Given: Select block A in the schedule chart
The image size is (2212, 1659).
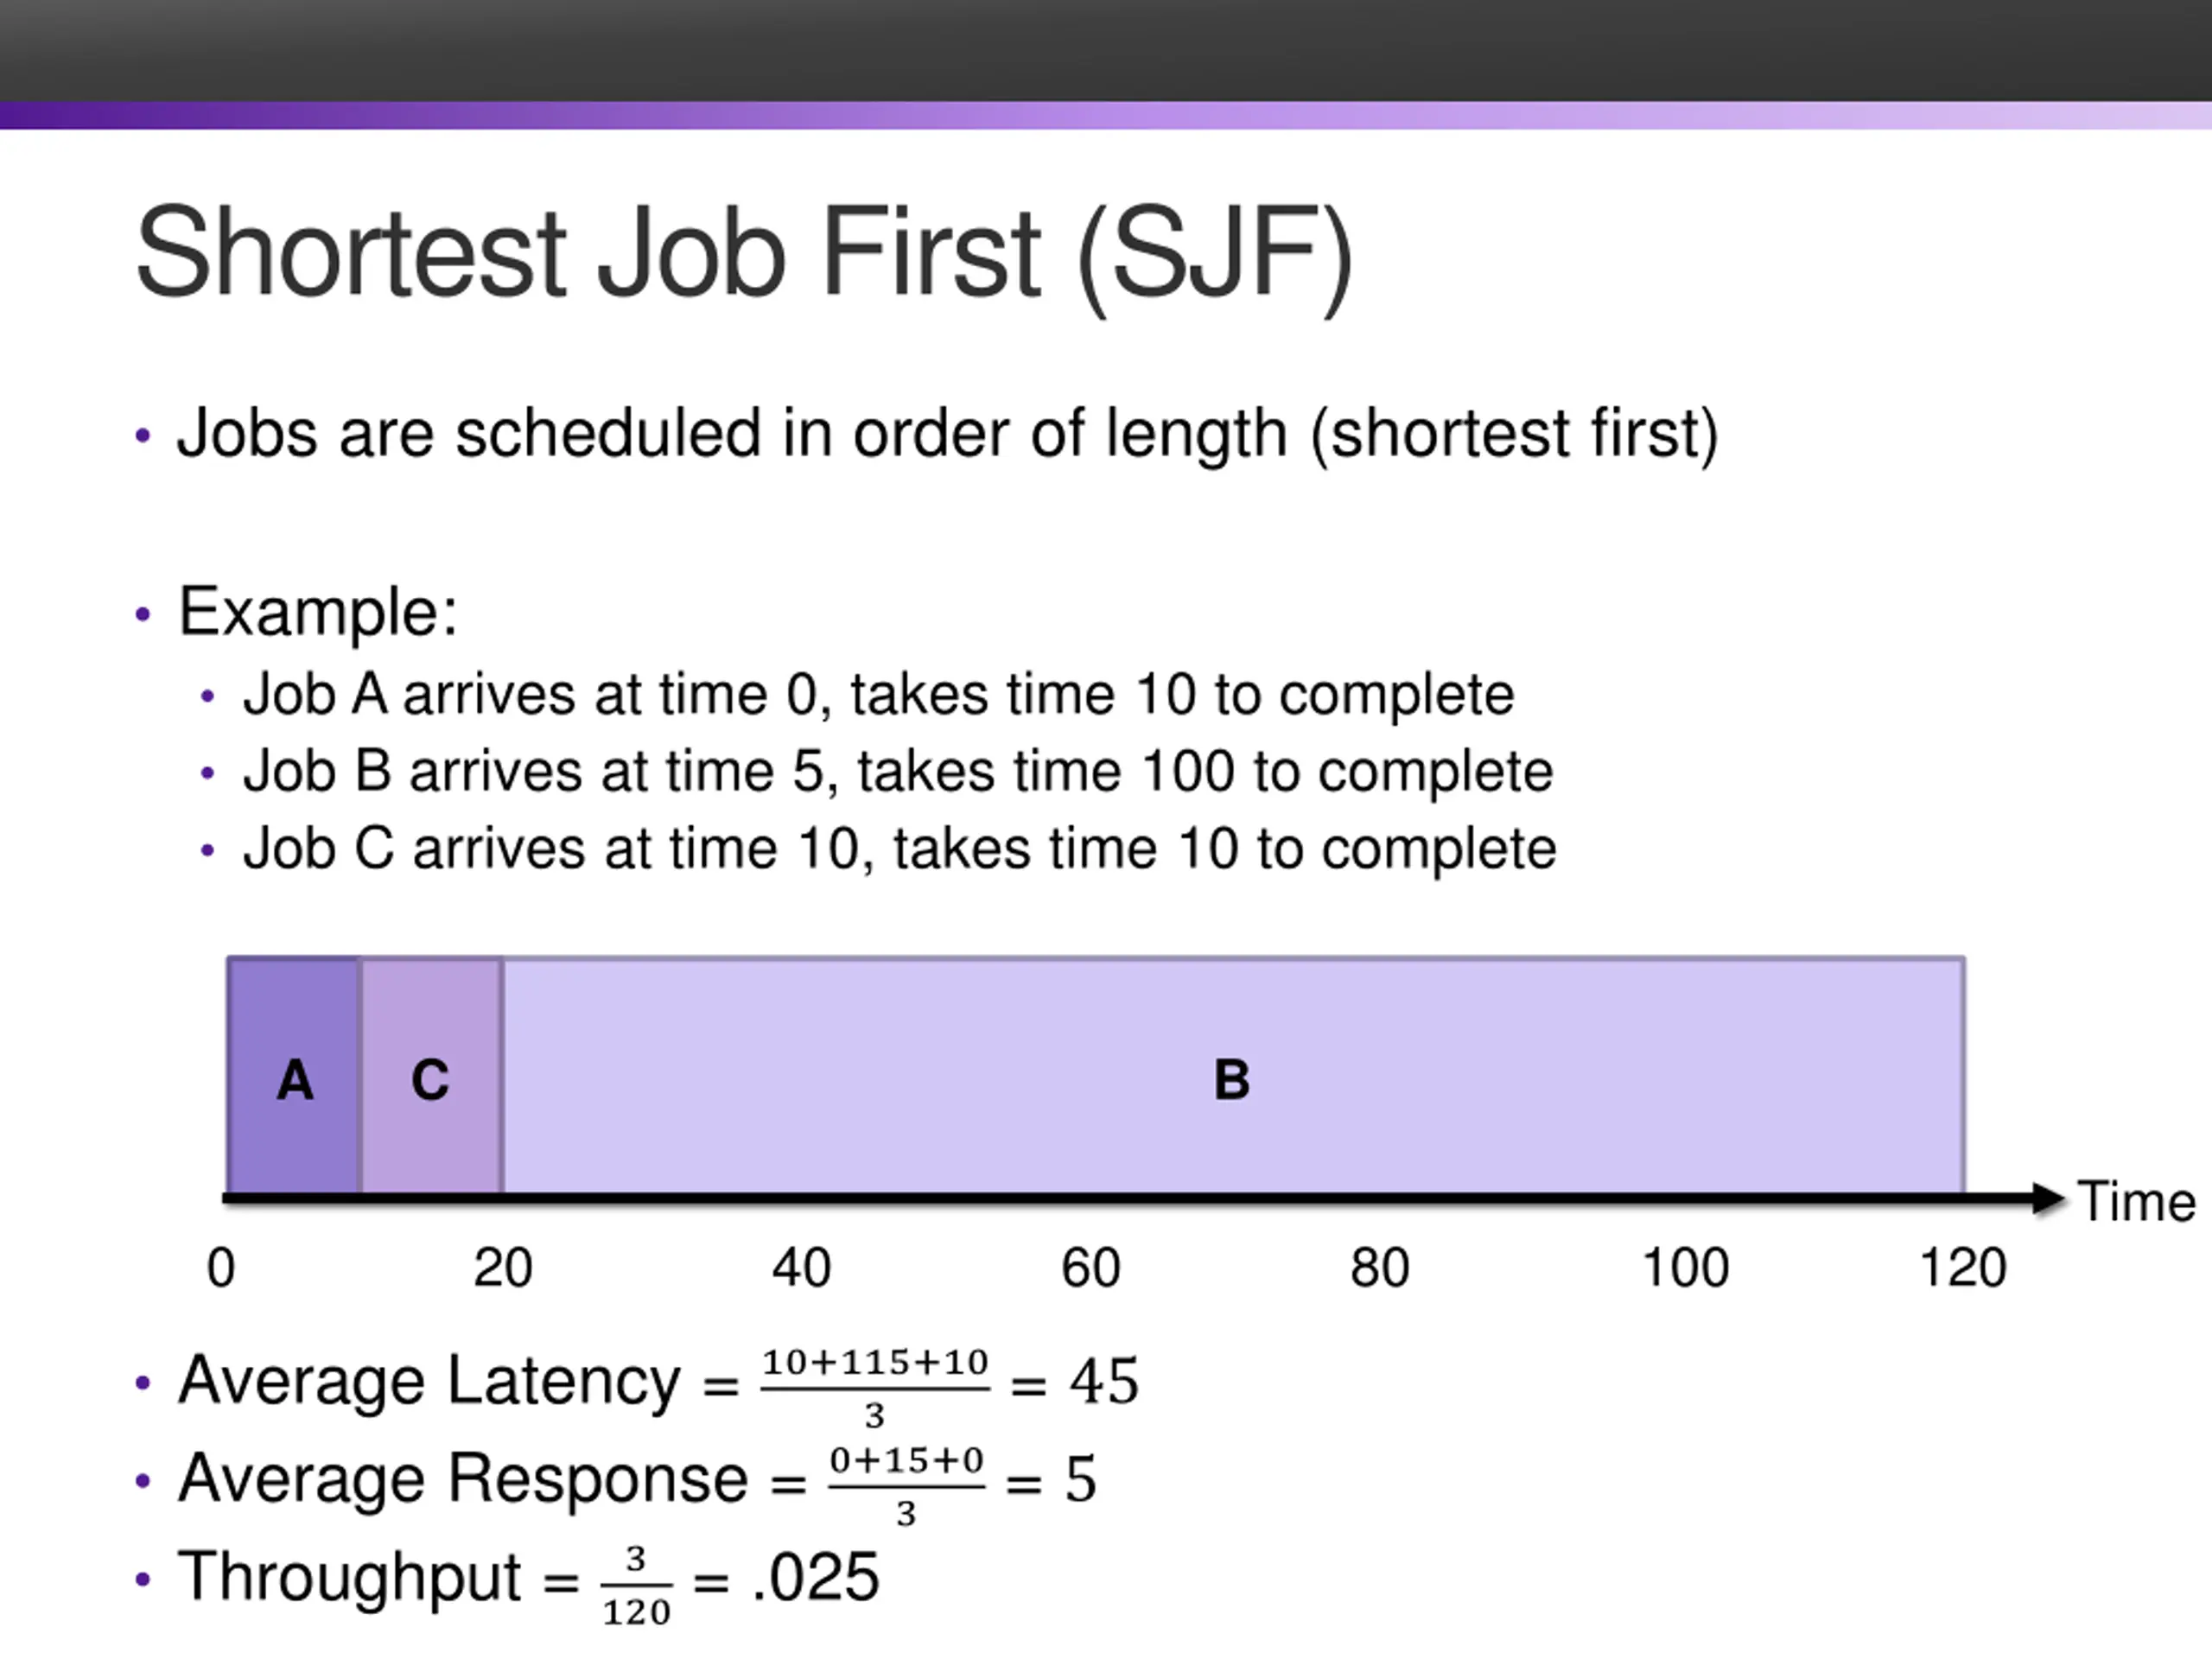Looking at the screenshot, I should click(294, 1078).
